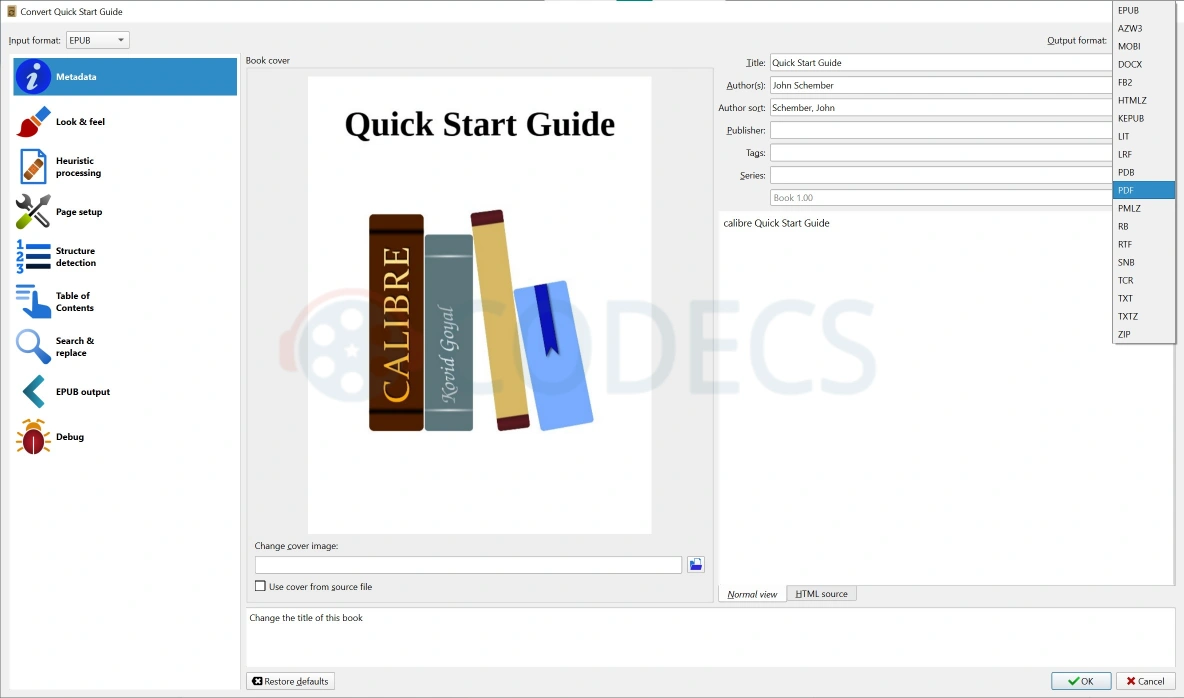
Task: Choose KEPUB output format
Action: click(x=1143, y=119)
